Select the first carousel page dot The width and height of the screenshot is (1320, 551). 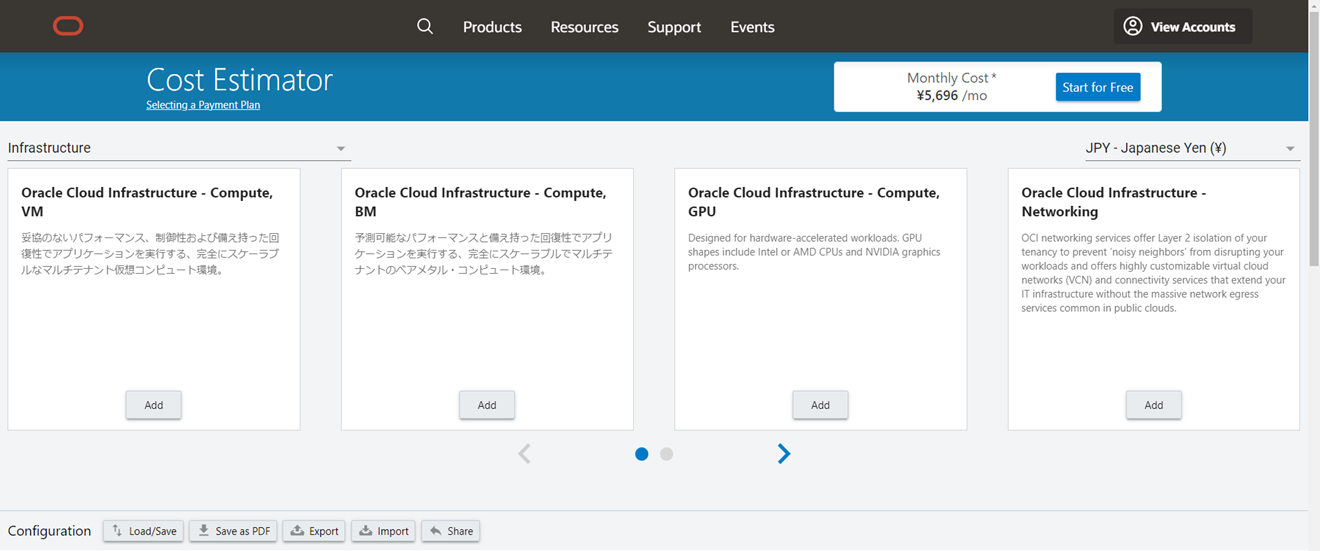pos(642,454)
